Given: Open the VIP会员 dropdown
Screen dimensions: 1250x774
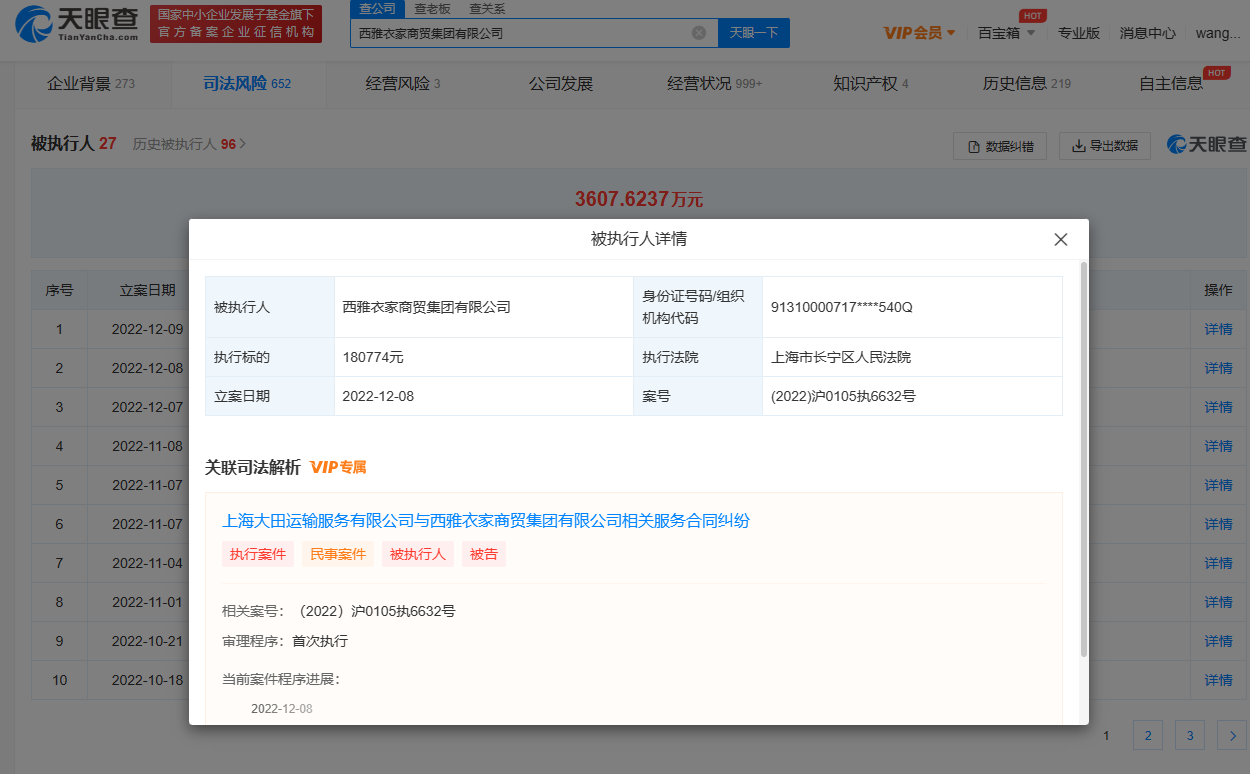Looking at the screenshot, I should pos(920,33).
